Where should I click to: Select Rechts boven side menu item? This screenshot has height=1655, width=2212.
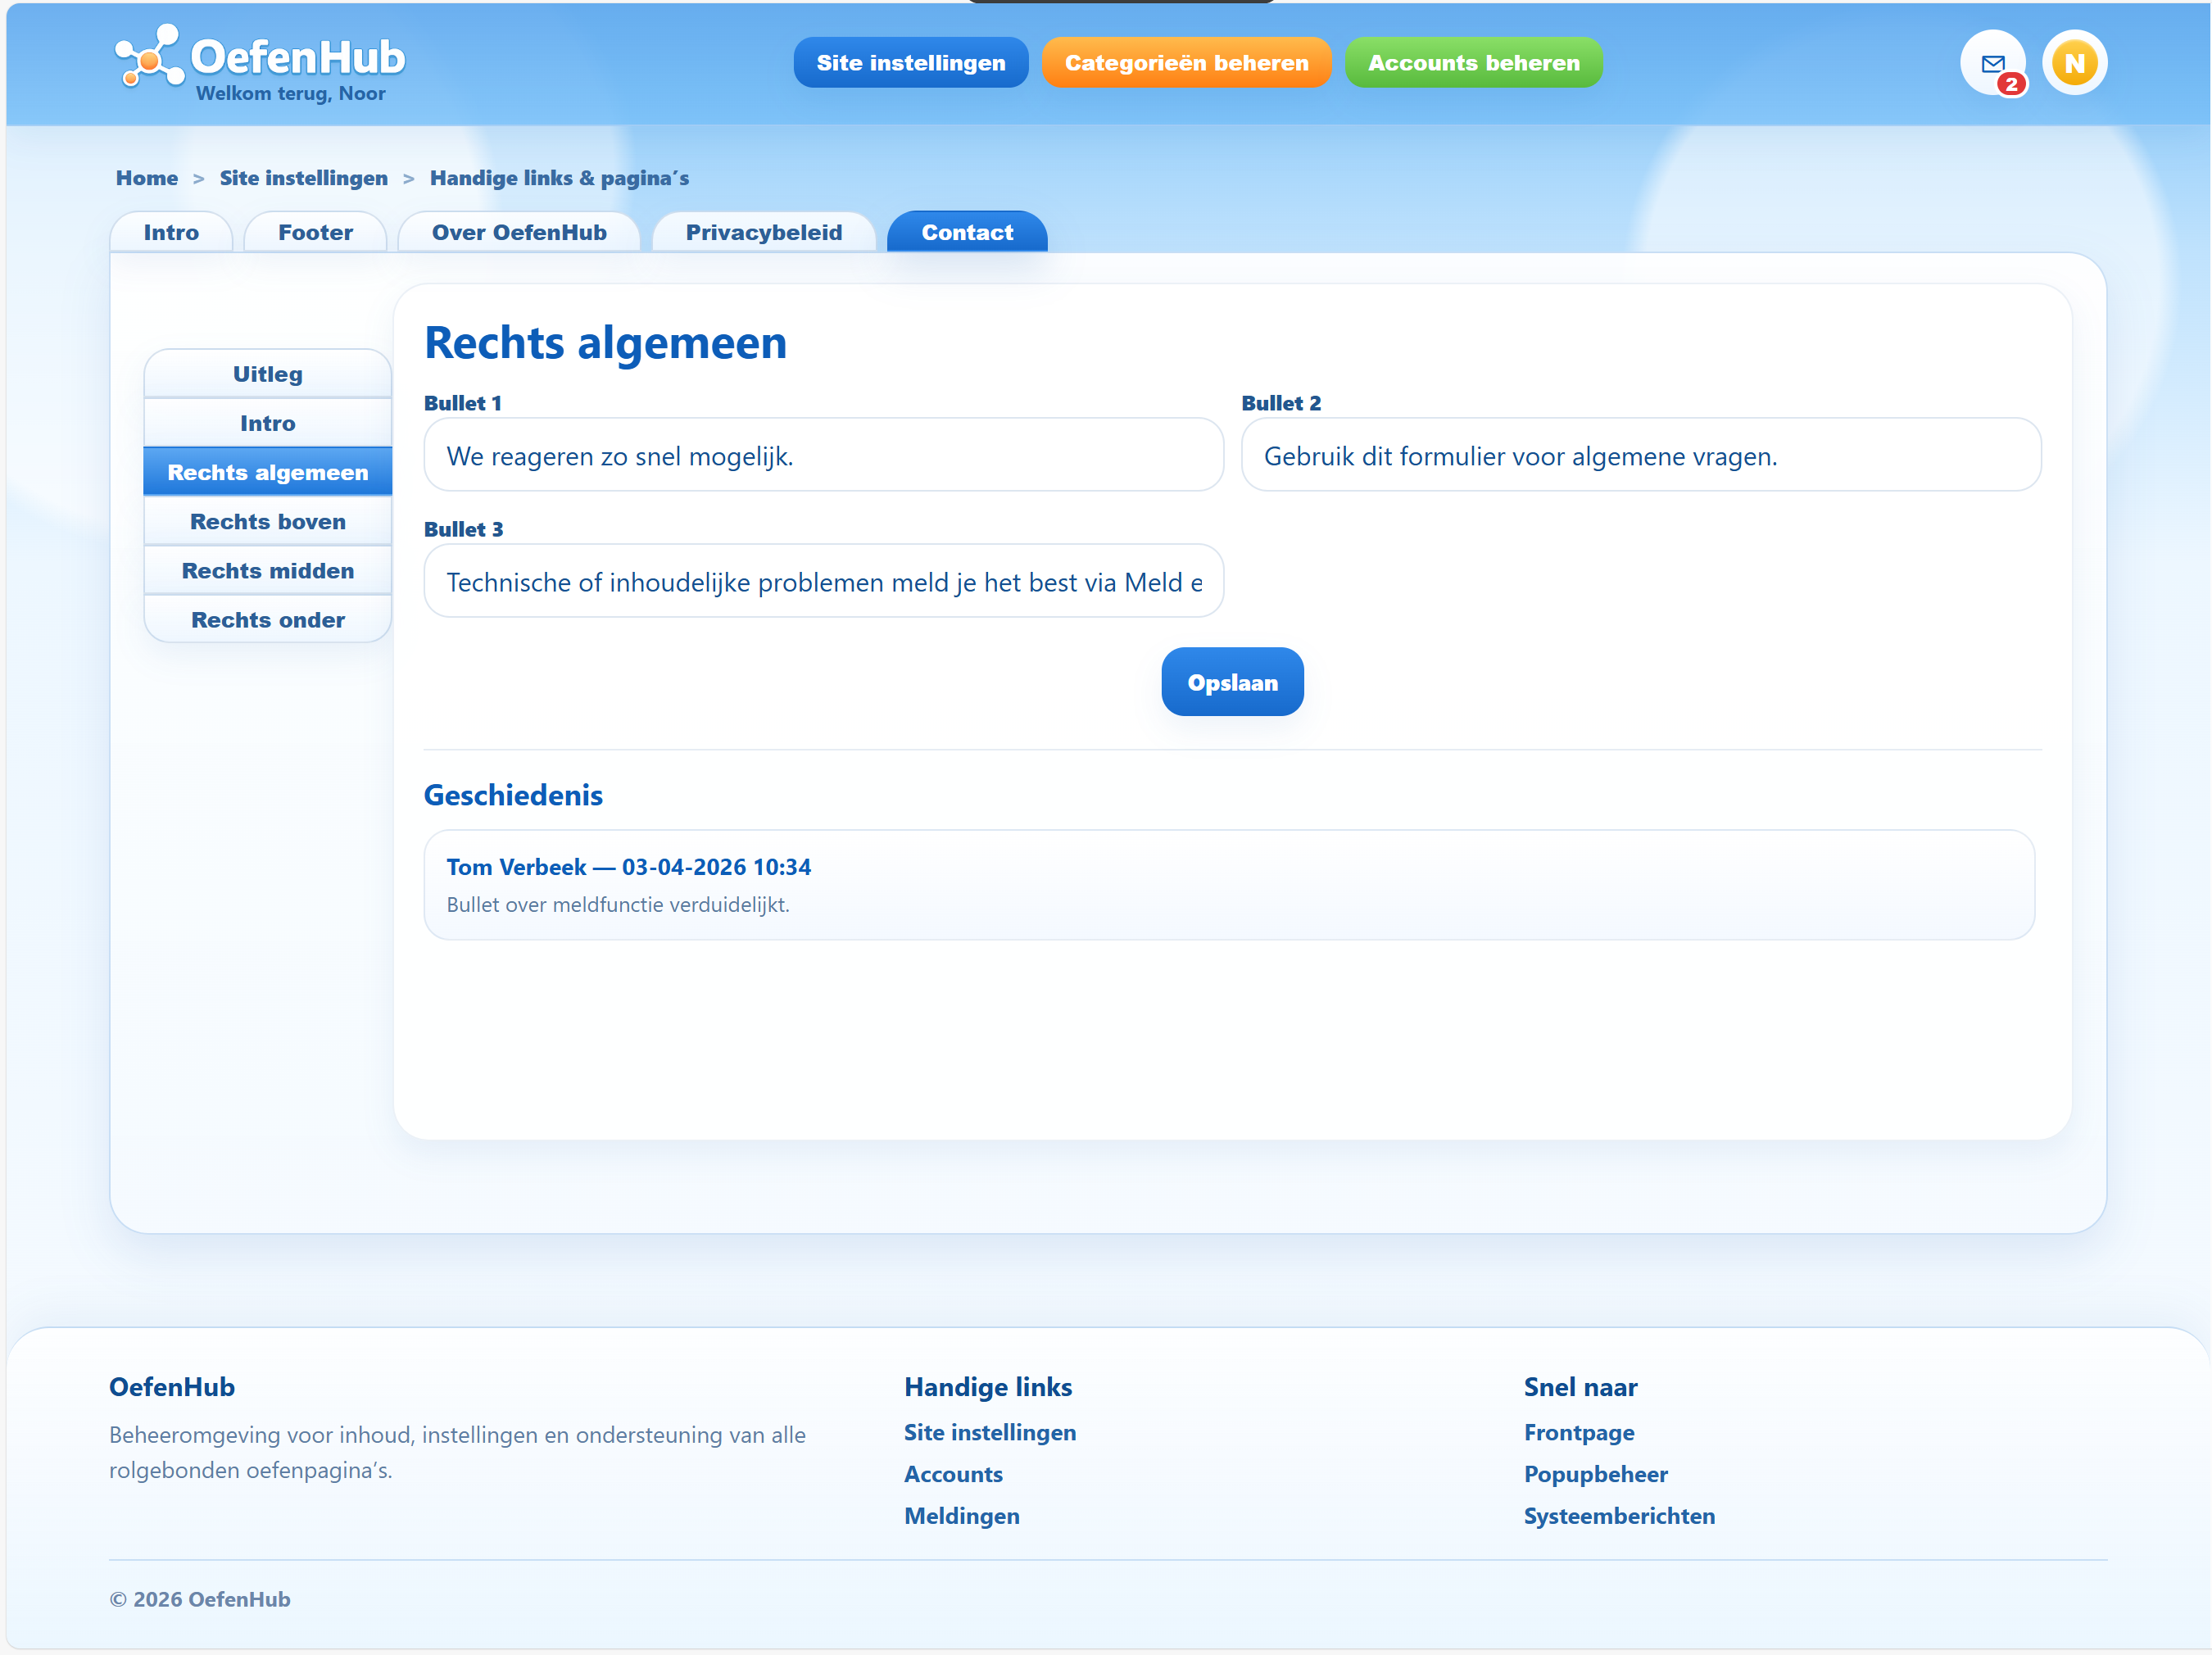click(268, 521)
